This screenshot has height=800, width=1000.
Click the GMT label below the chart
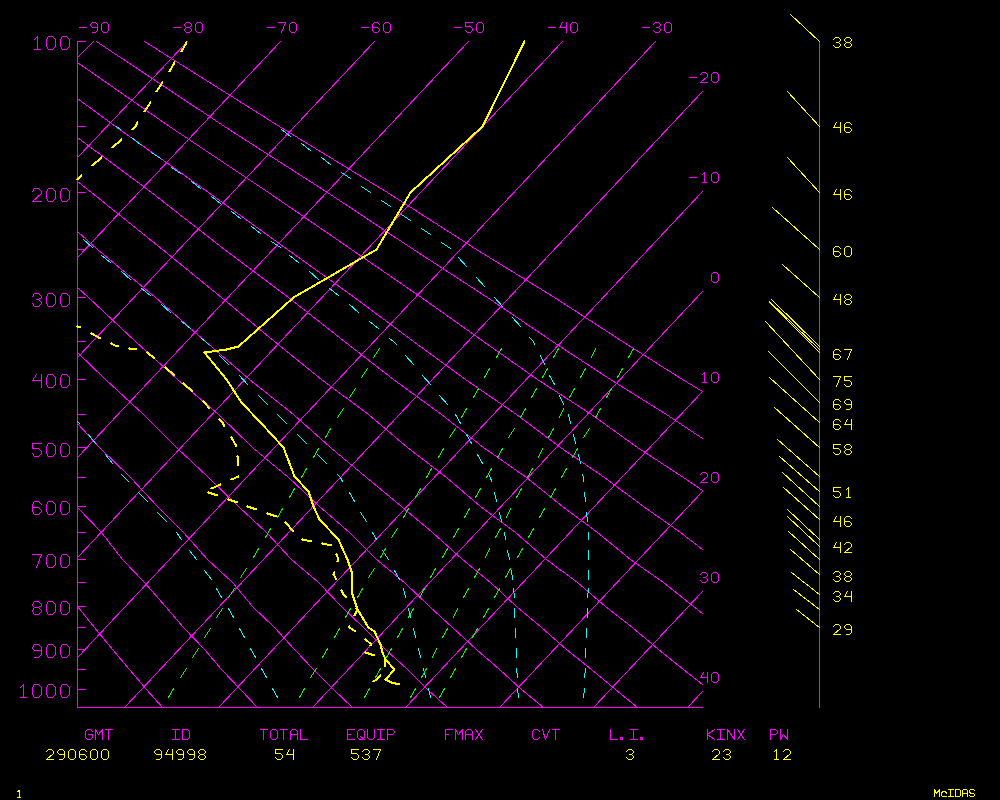98,735
